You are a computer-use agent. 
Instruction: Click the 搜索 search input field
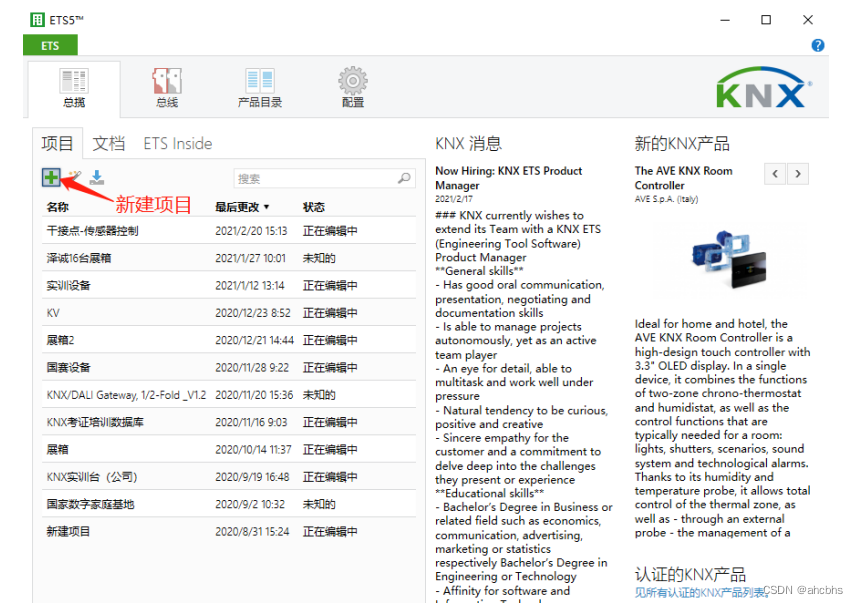[x=324, y=178]
